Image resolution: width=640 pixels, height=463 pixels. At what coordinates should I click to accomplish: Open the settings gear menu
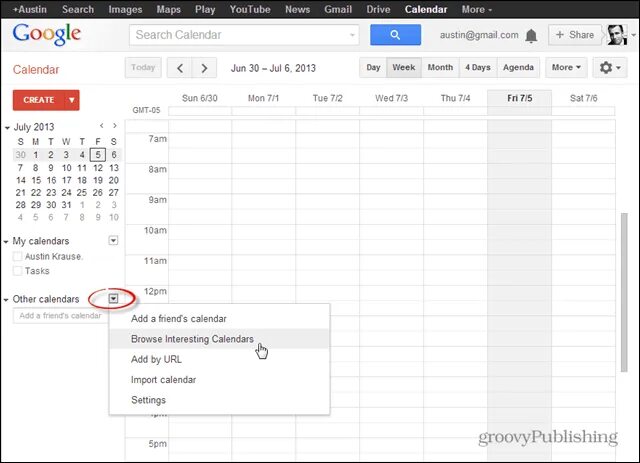[610, 67]
